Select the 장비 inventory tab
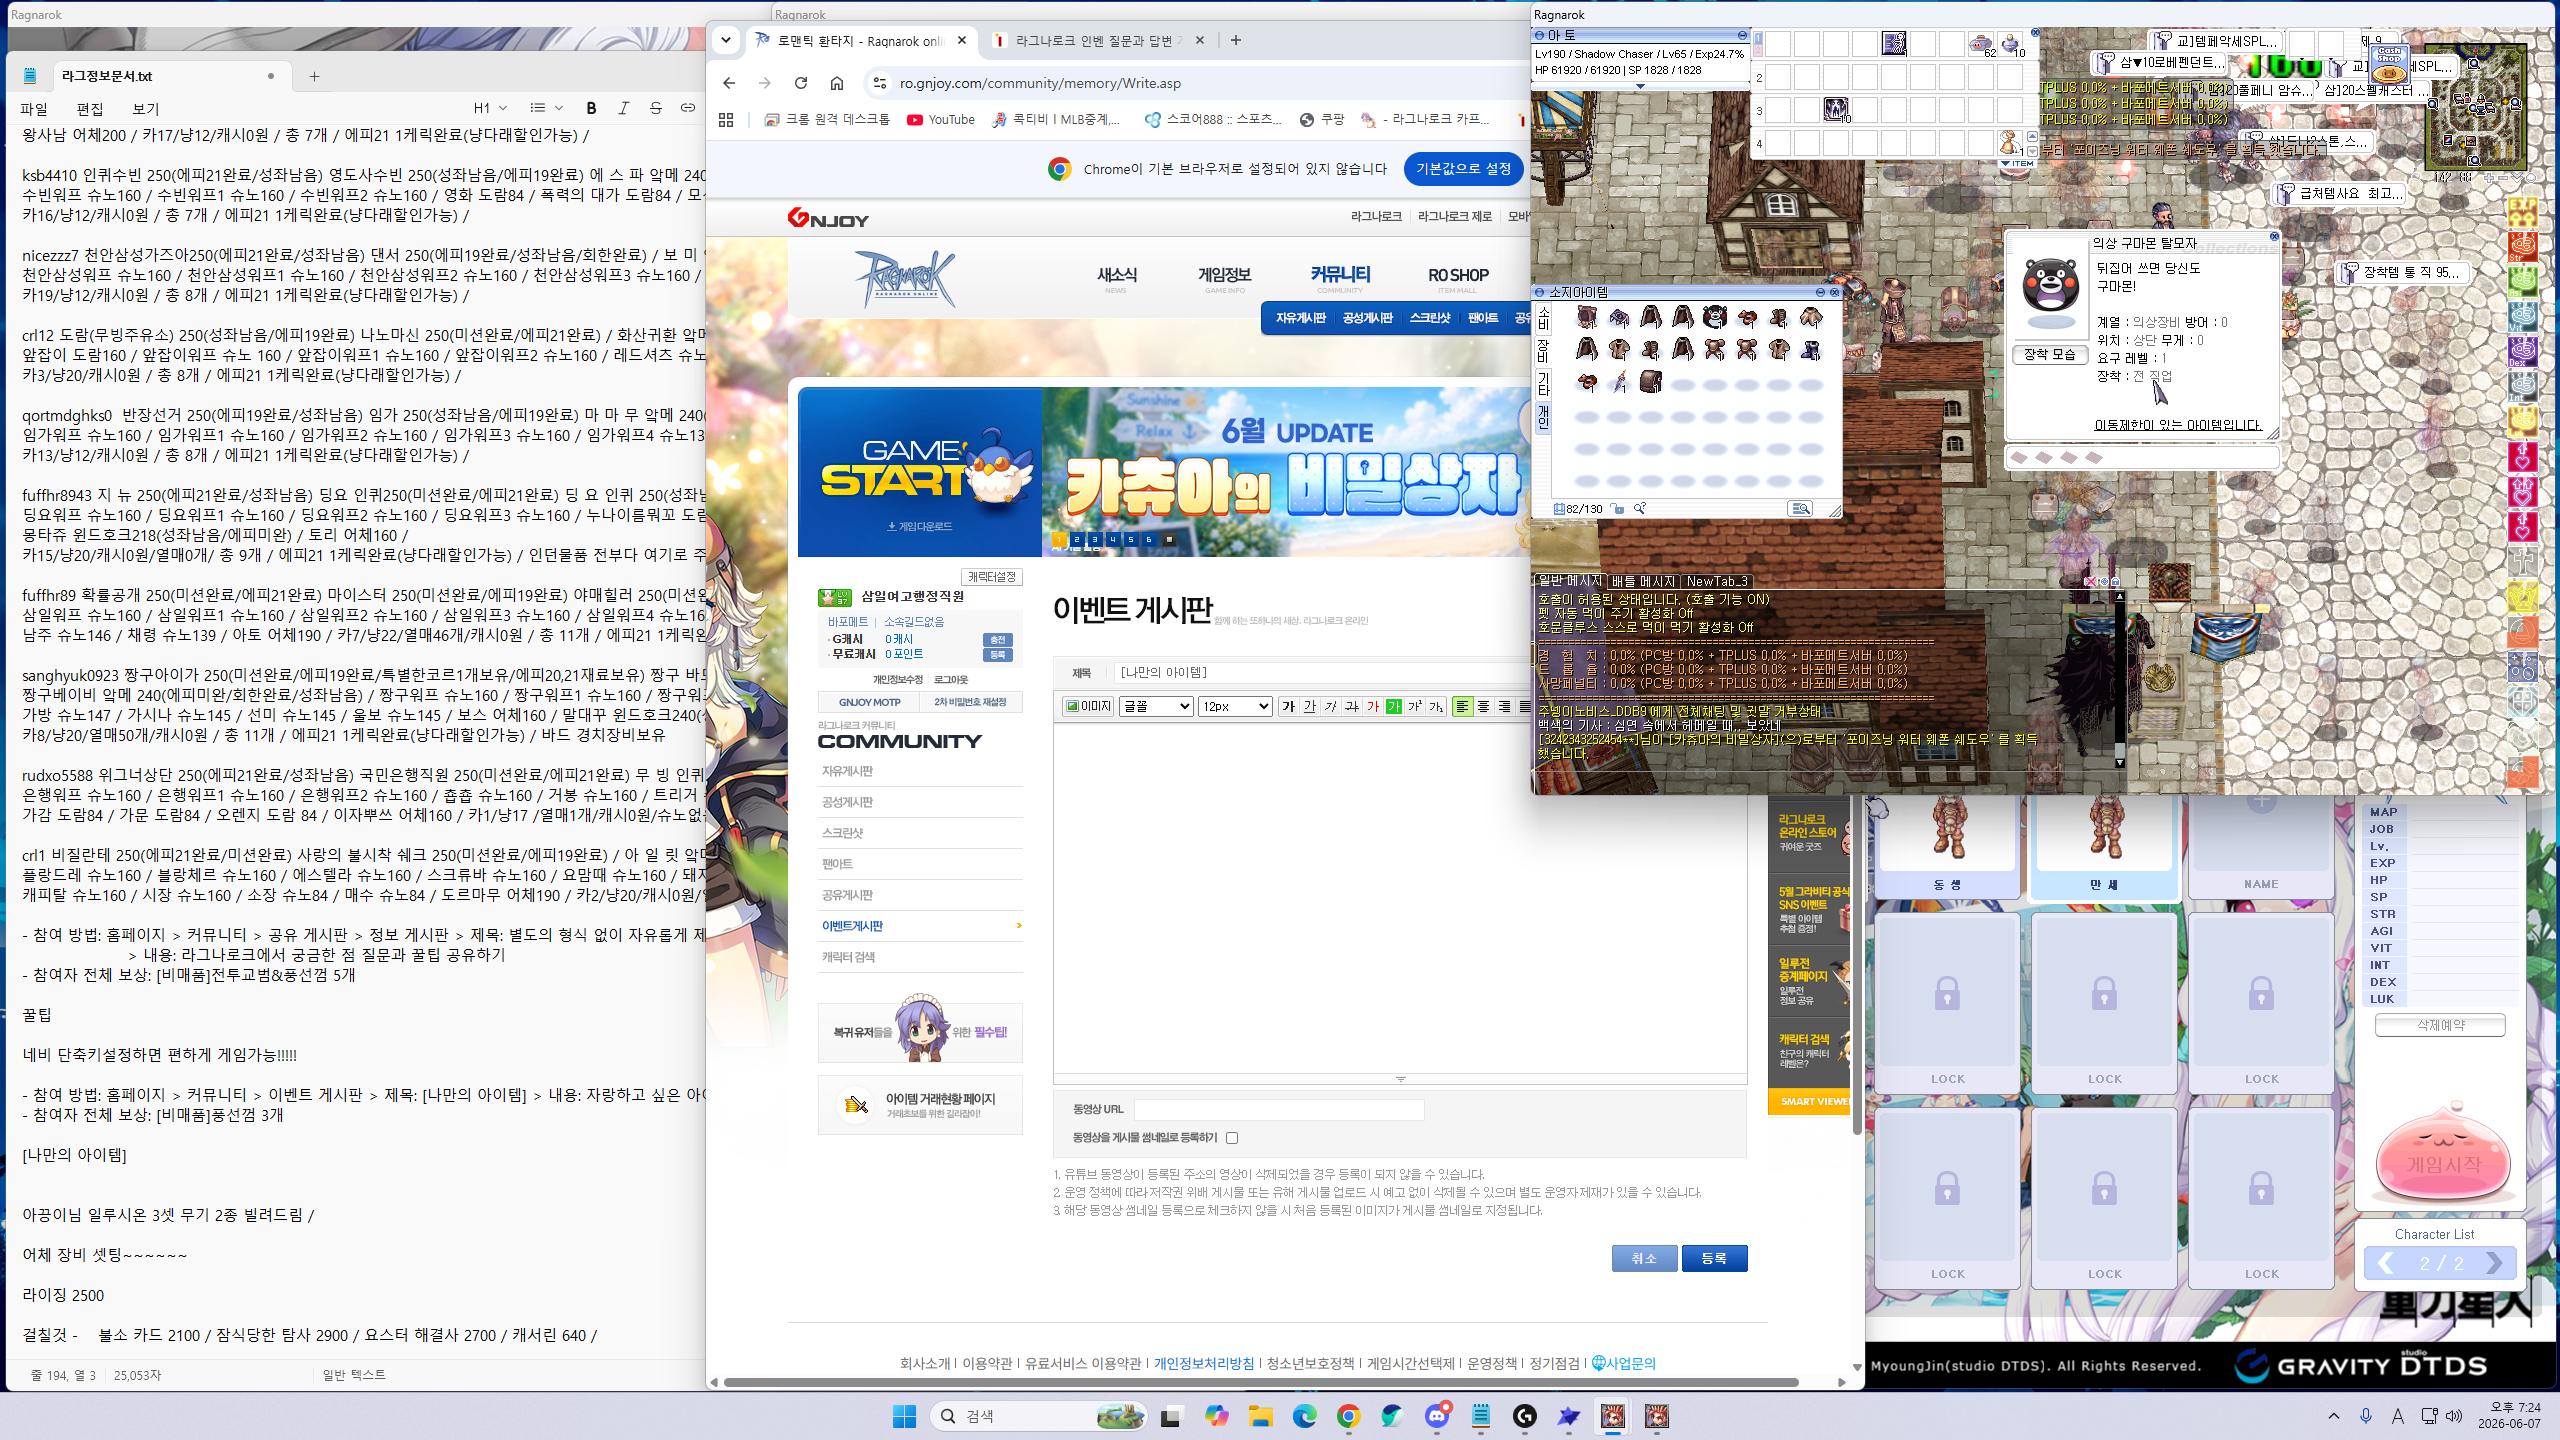This screenshot has height=1440, width=2560. pos(1543,350)
